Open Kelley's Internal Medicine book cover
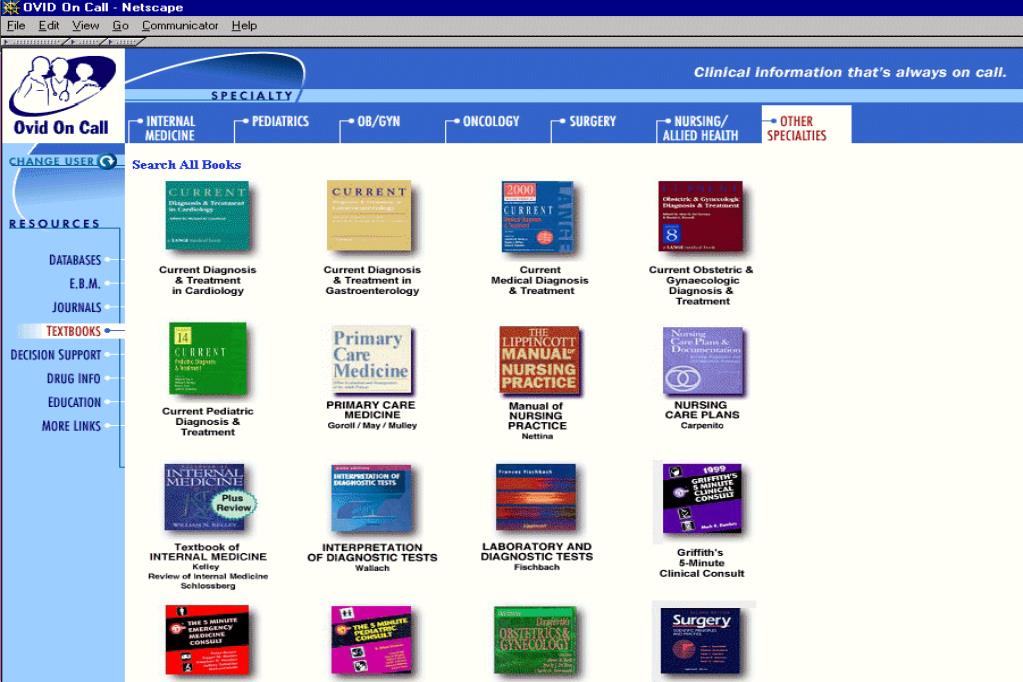1023x682 pixels. click(207, 497)
